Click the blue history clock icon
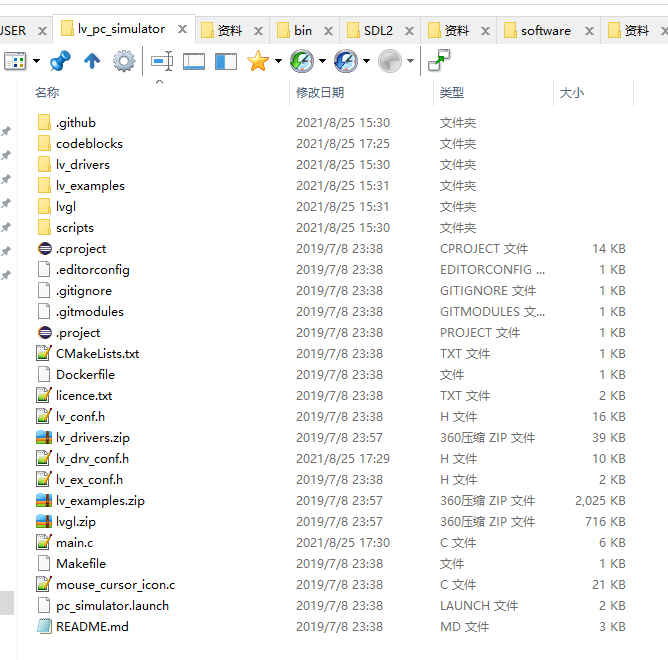Image resolution: width=668 pixels, height=660 pixels. 346,61
